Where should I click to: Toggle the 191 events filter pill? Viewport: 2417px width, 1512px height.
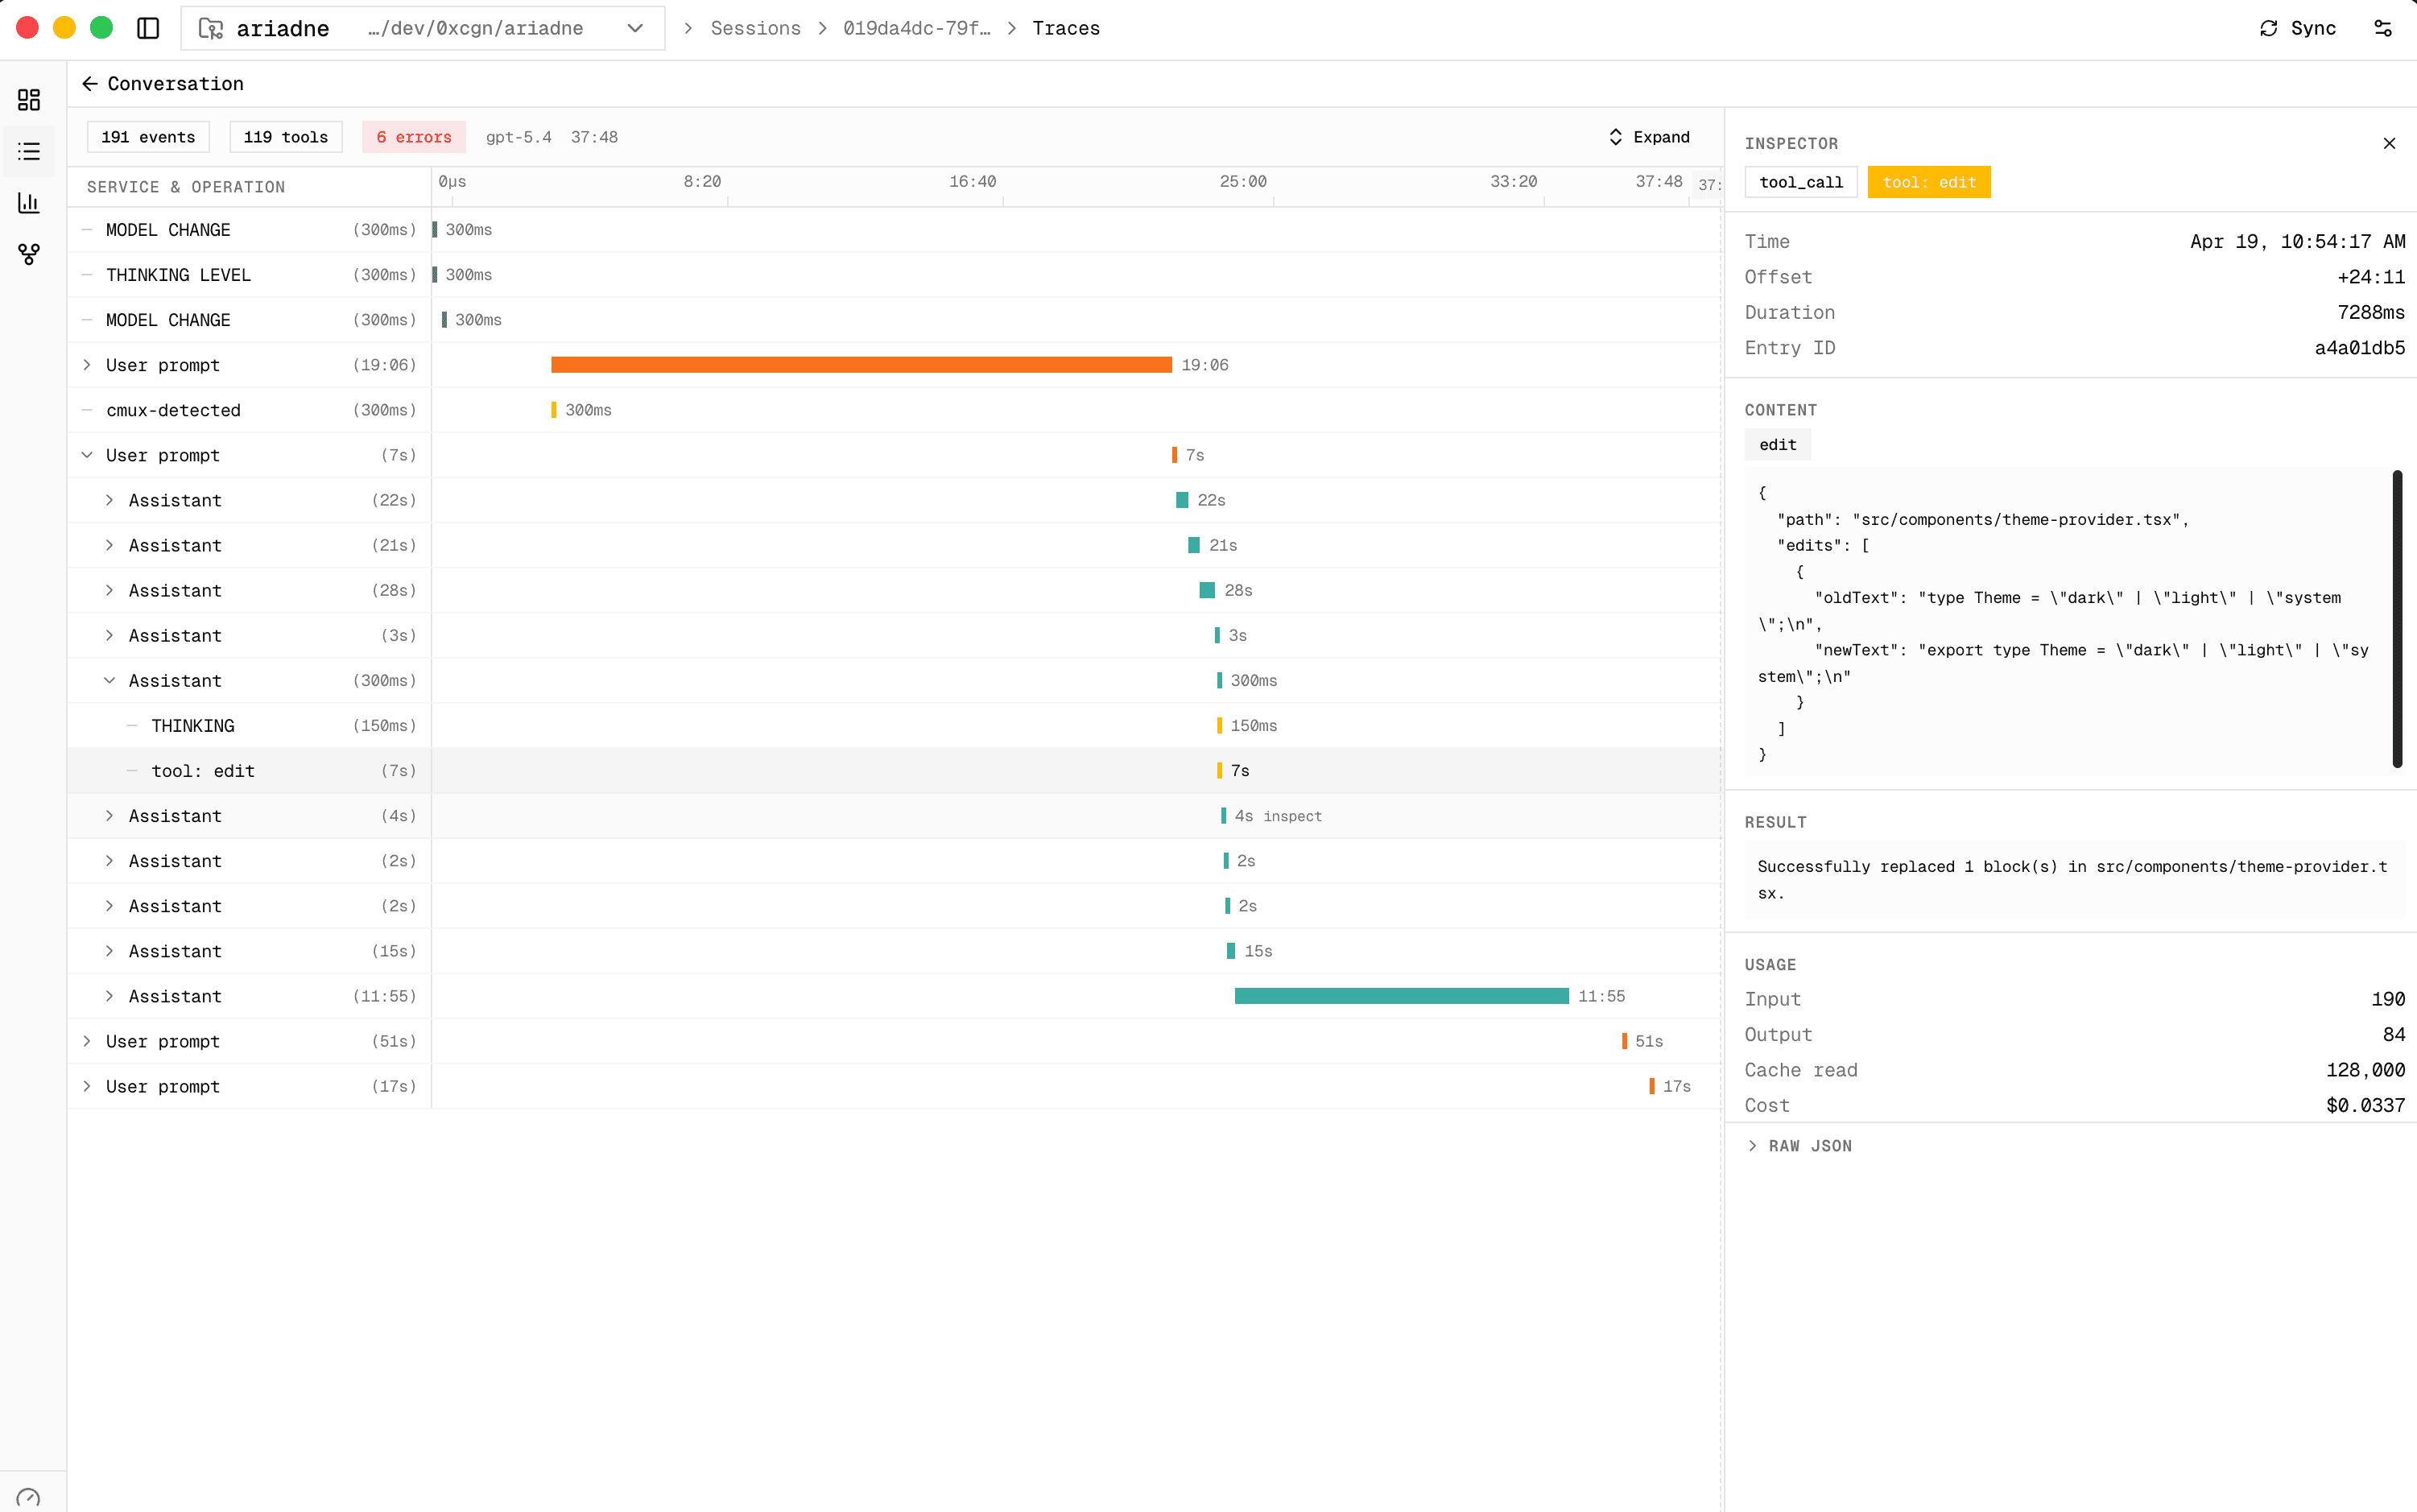pyautogui.click(x=148, y=136)
